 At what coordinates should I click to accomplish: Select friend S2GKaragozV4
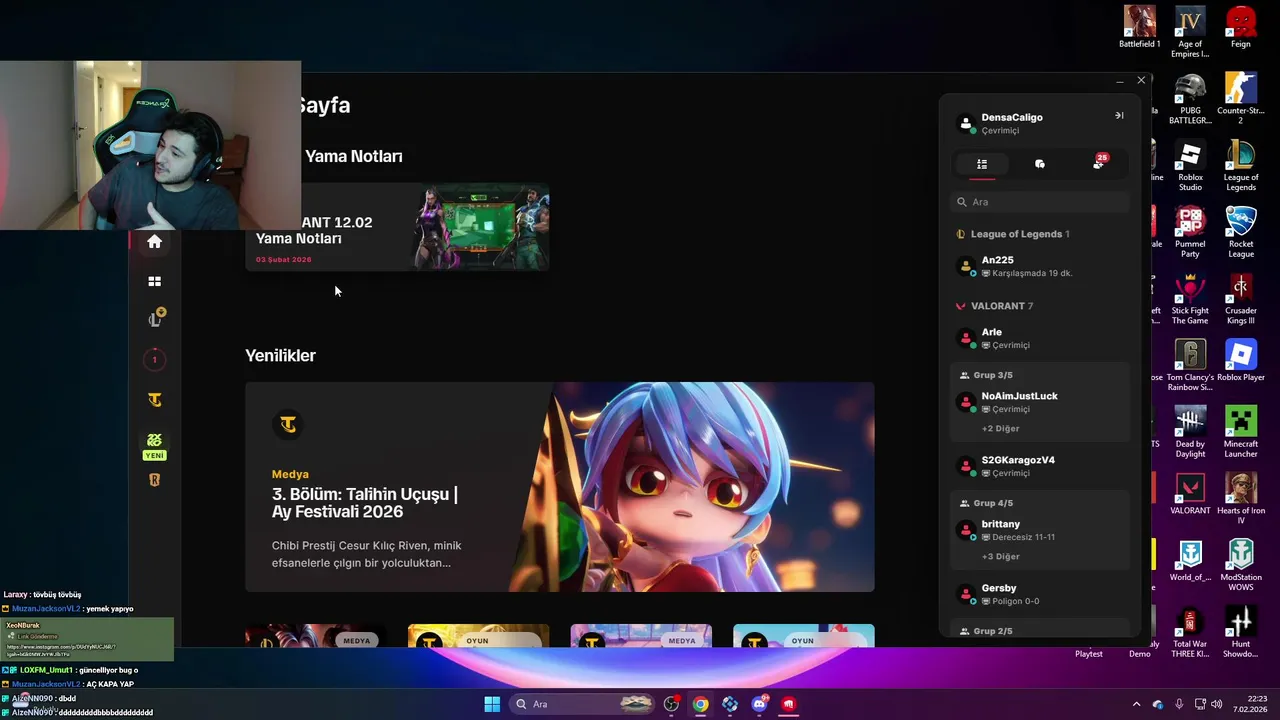pyautogui.click(x=1040, y=466)
